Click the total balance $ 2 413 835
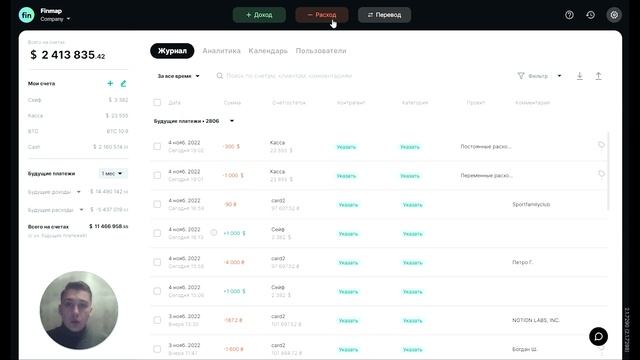 [68, 55]
